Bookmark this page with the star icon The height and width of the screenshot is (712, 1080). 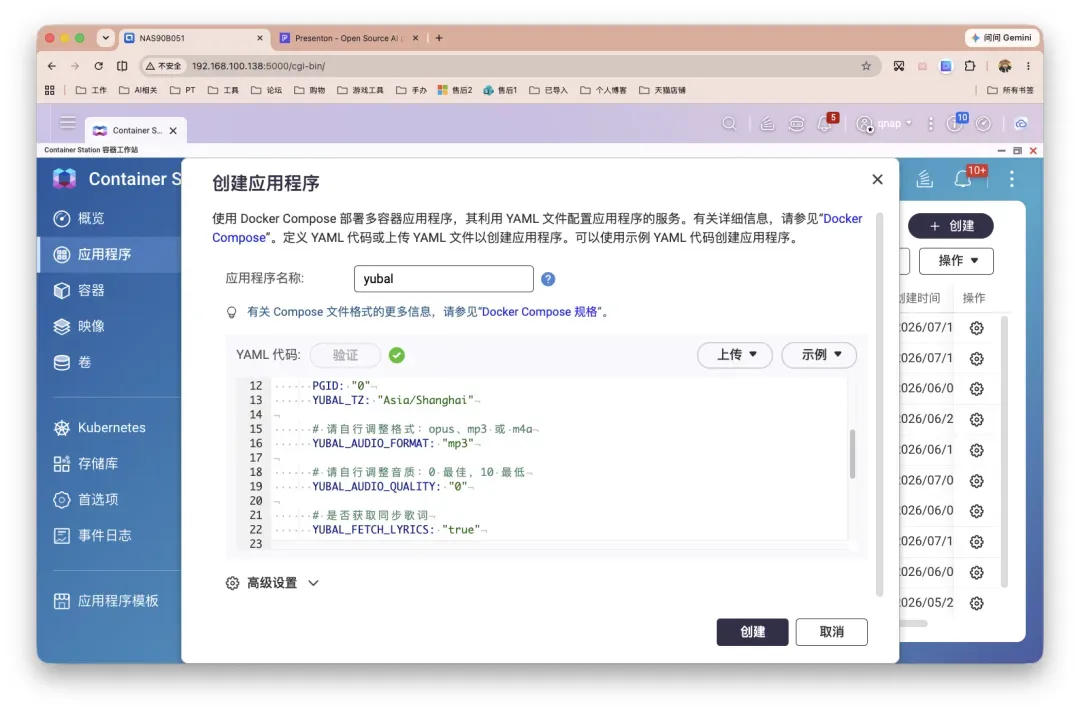tap(866, 66)
